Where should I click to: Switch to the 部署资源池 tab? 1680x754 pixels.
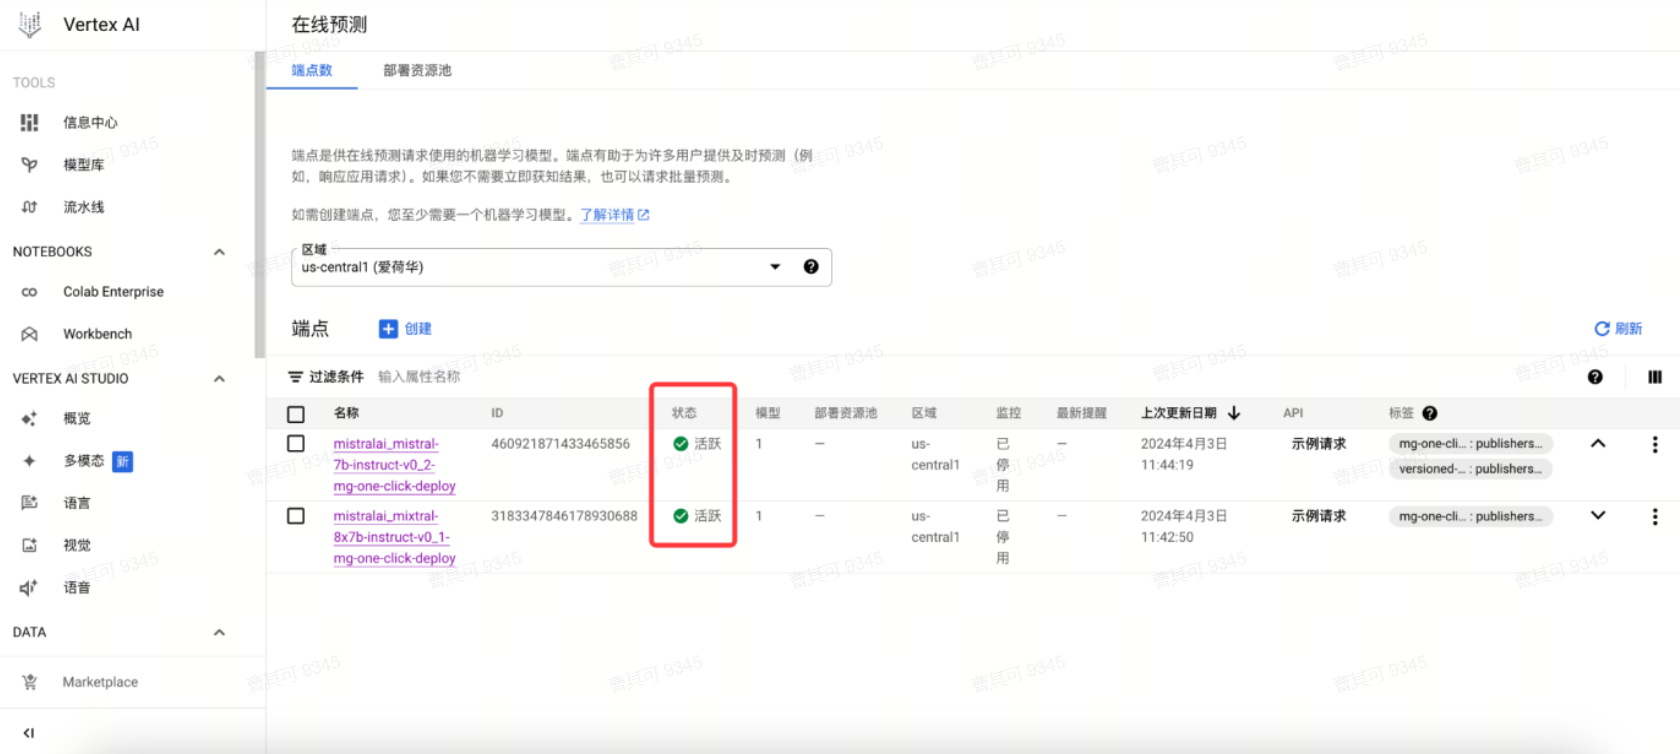click(x=417, y=70)
